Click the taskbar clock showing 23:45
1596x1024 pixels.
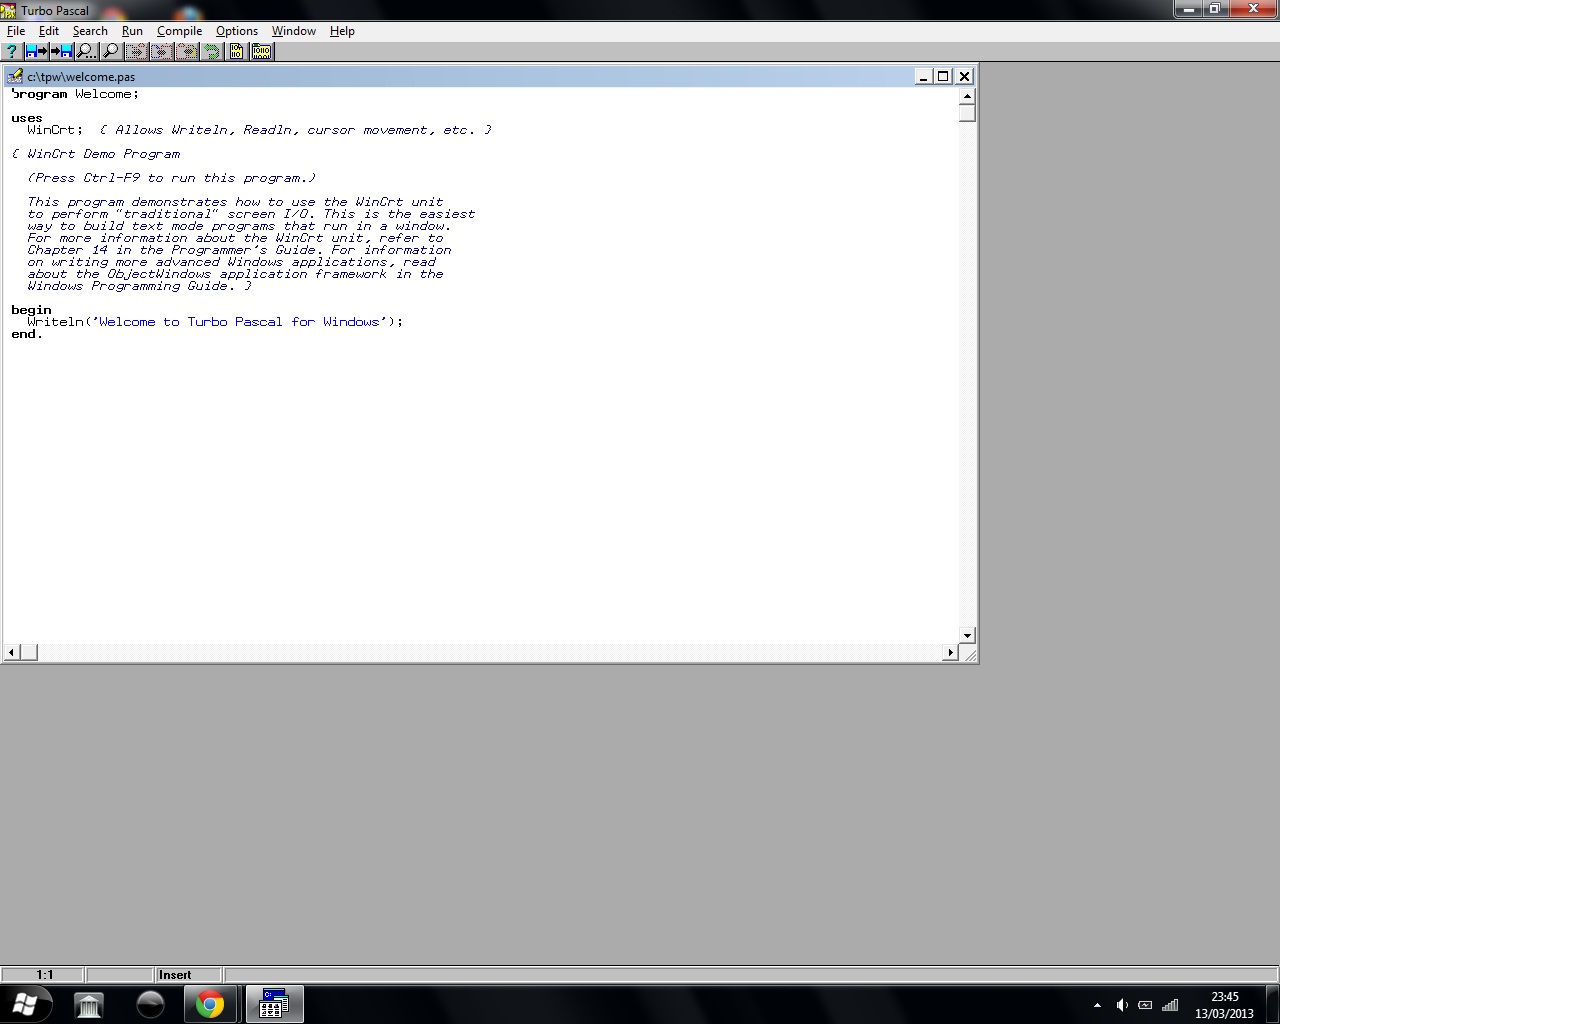coord(1224,1005)
